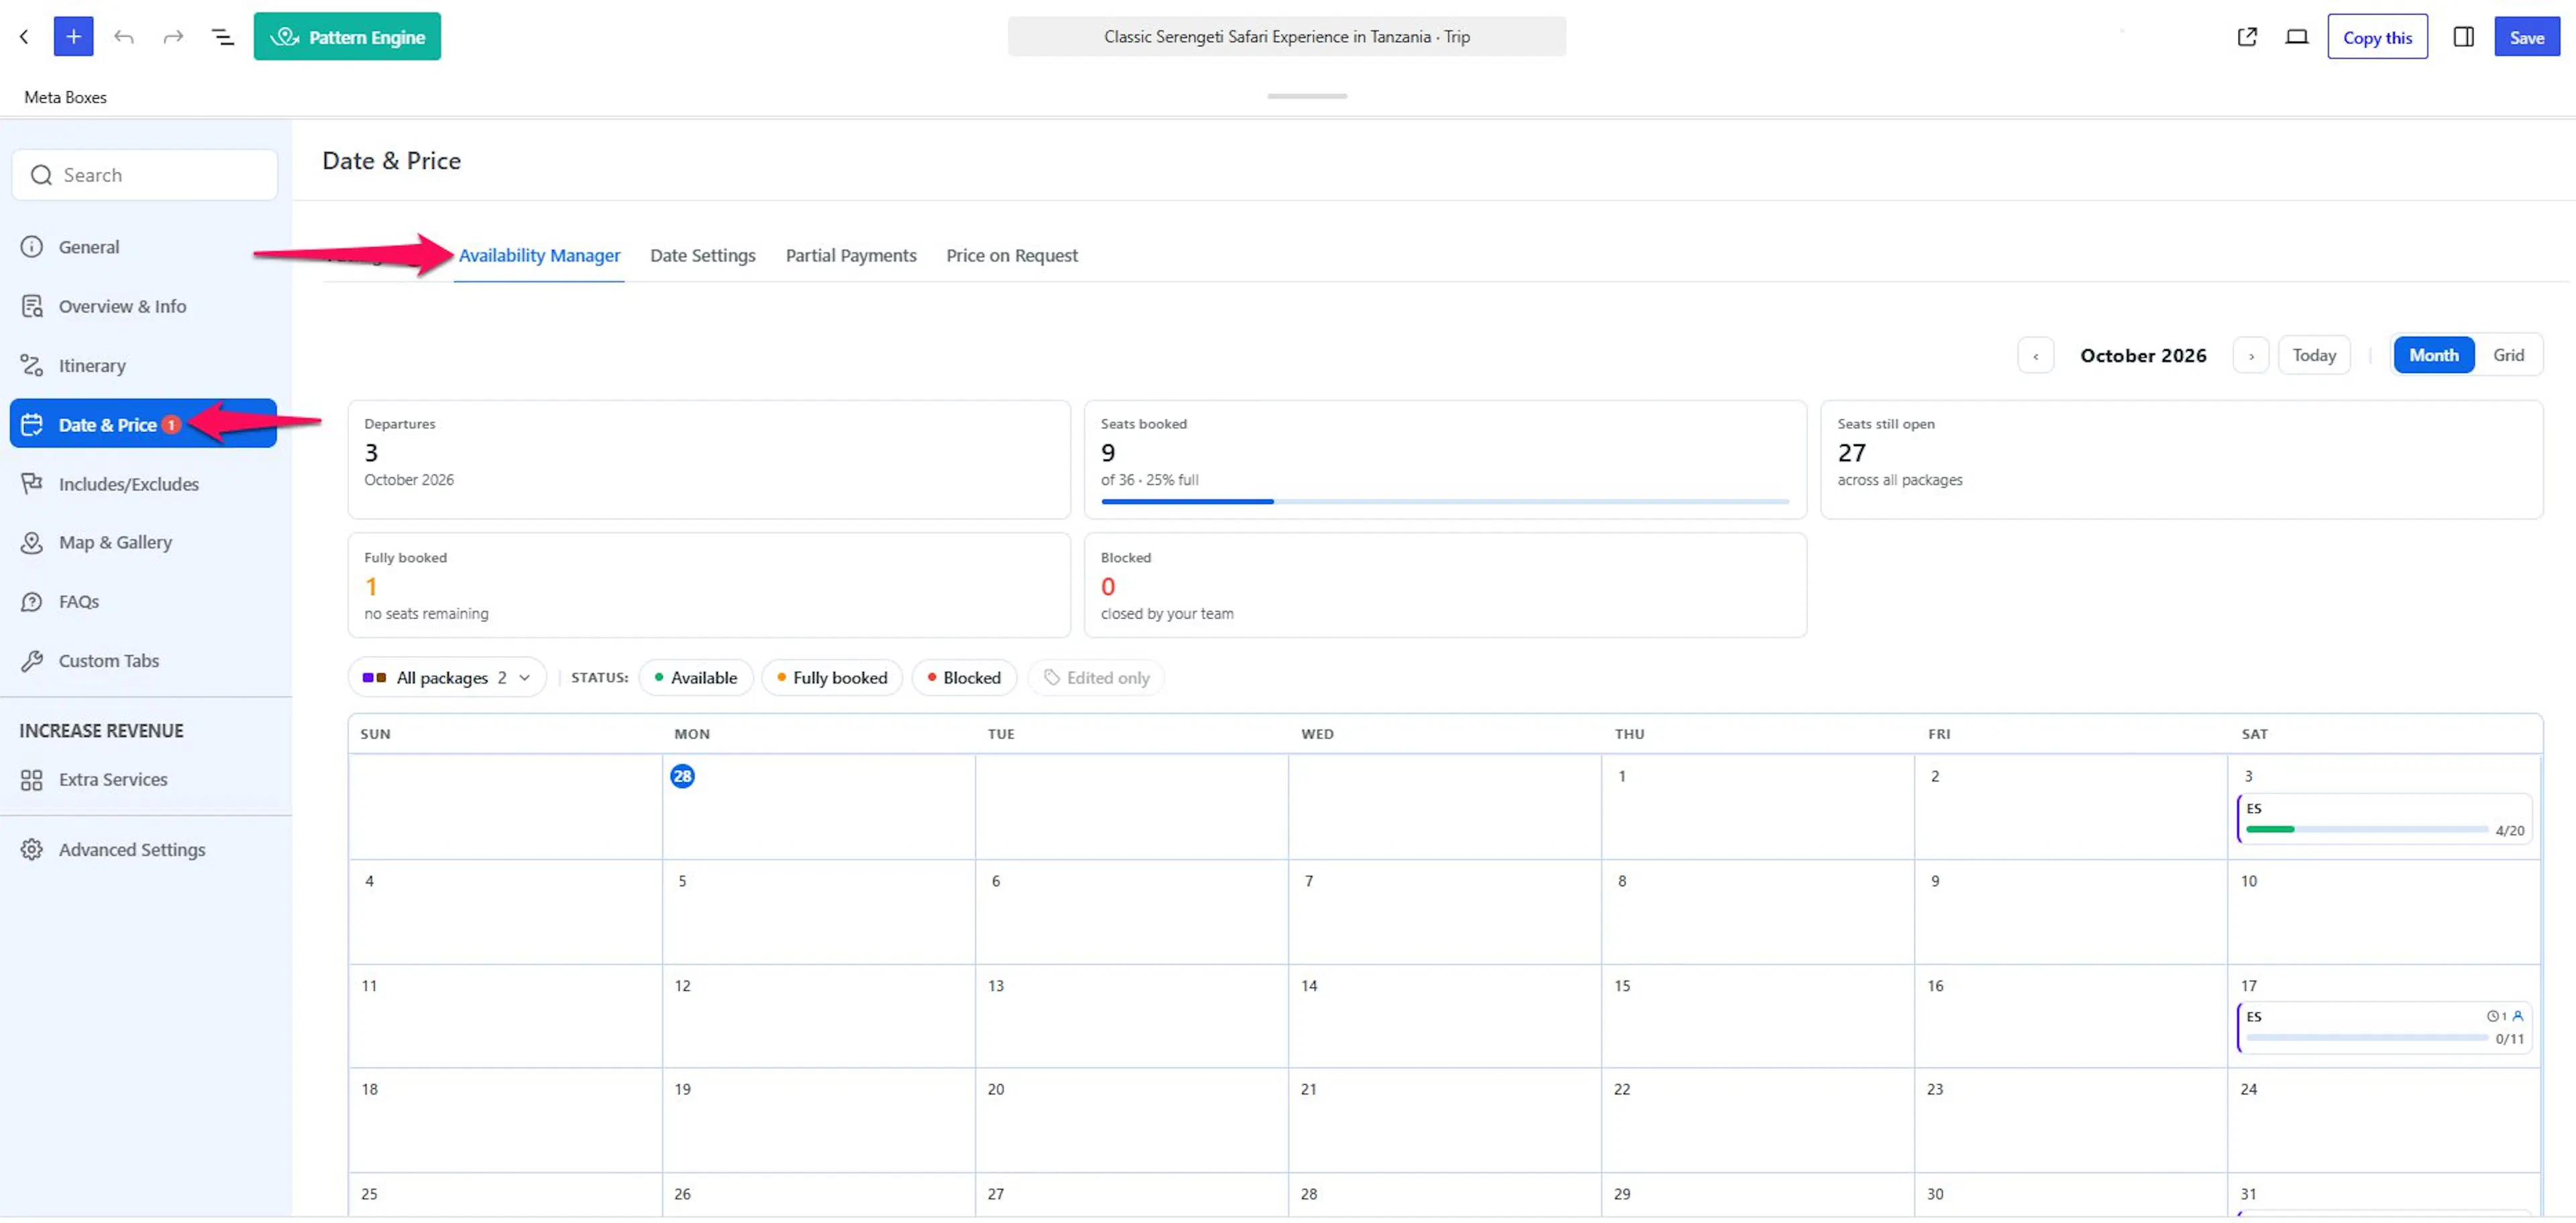Toggle the Fully booked status filter
The width and height of the screenshot is (2576, 1223).
click(x=832, y=677)
